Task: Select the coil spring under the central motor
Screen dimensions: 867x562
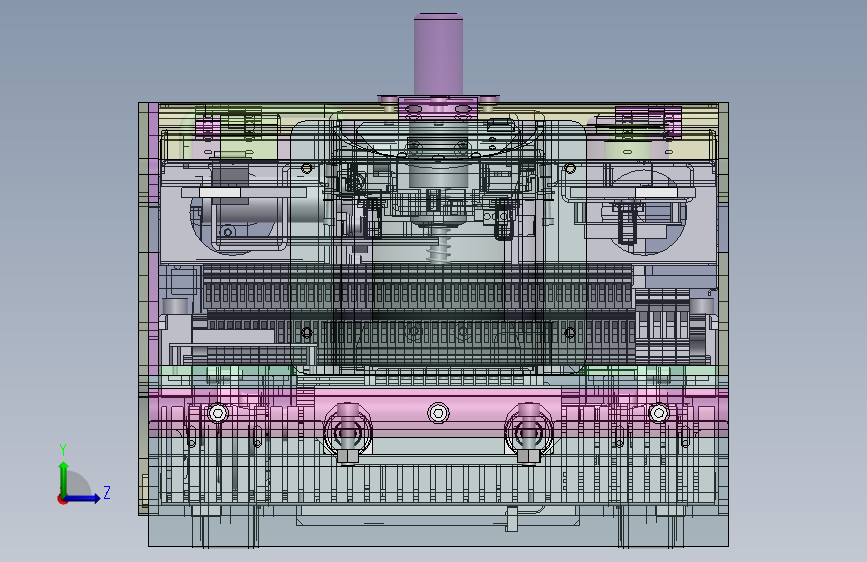Action: 438,248
